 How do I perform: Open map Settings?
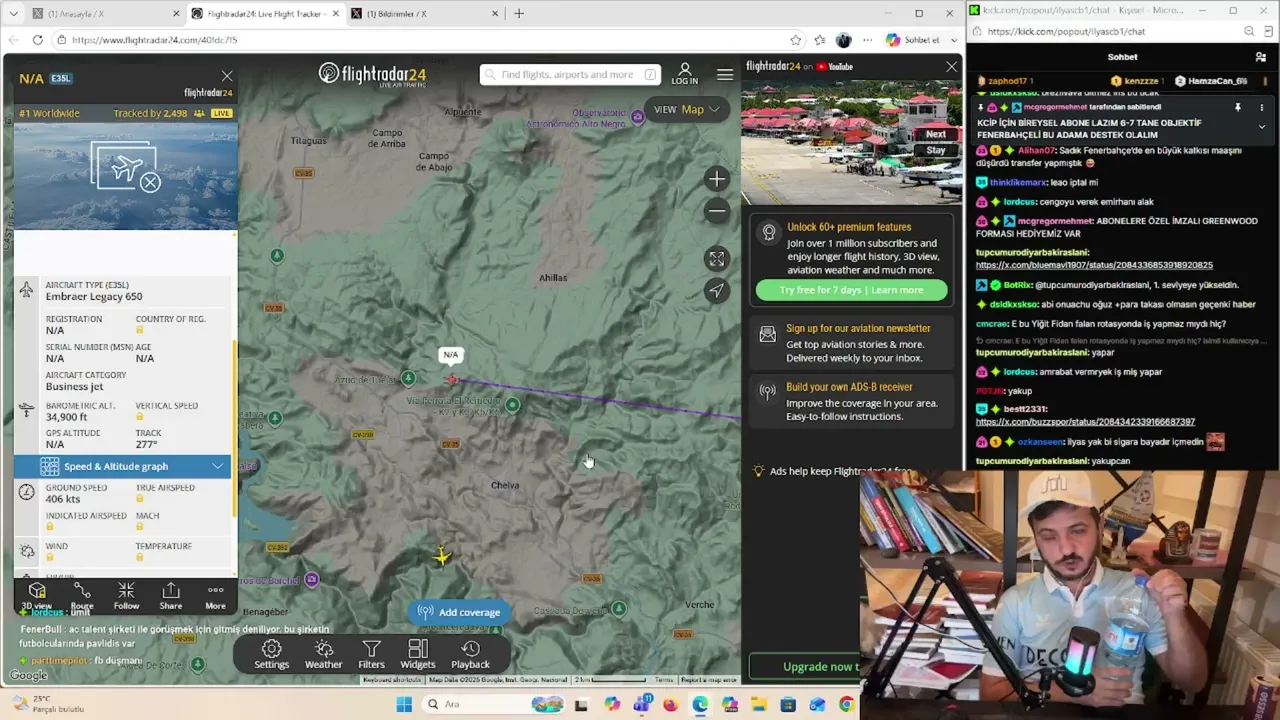point(271,655)
